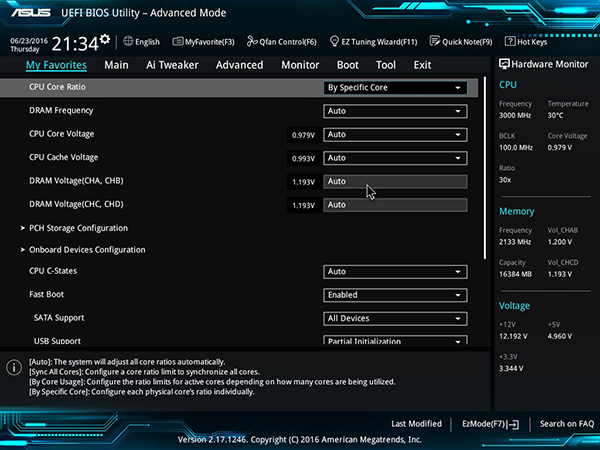The image size is (600, 450).
Task: Click the Last Modified button
Action: [416, 424]
